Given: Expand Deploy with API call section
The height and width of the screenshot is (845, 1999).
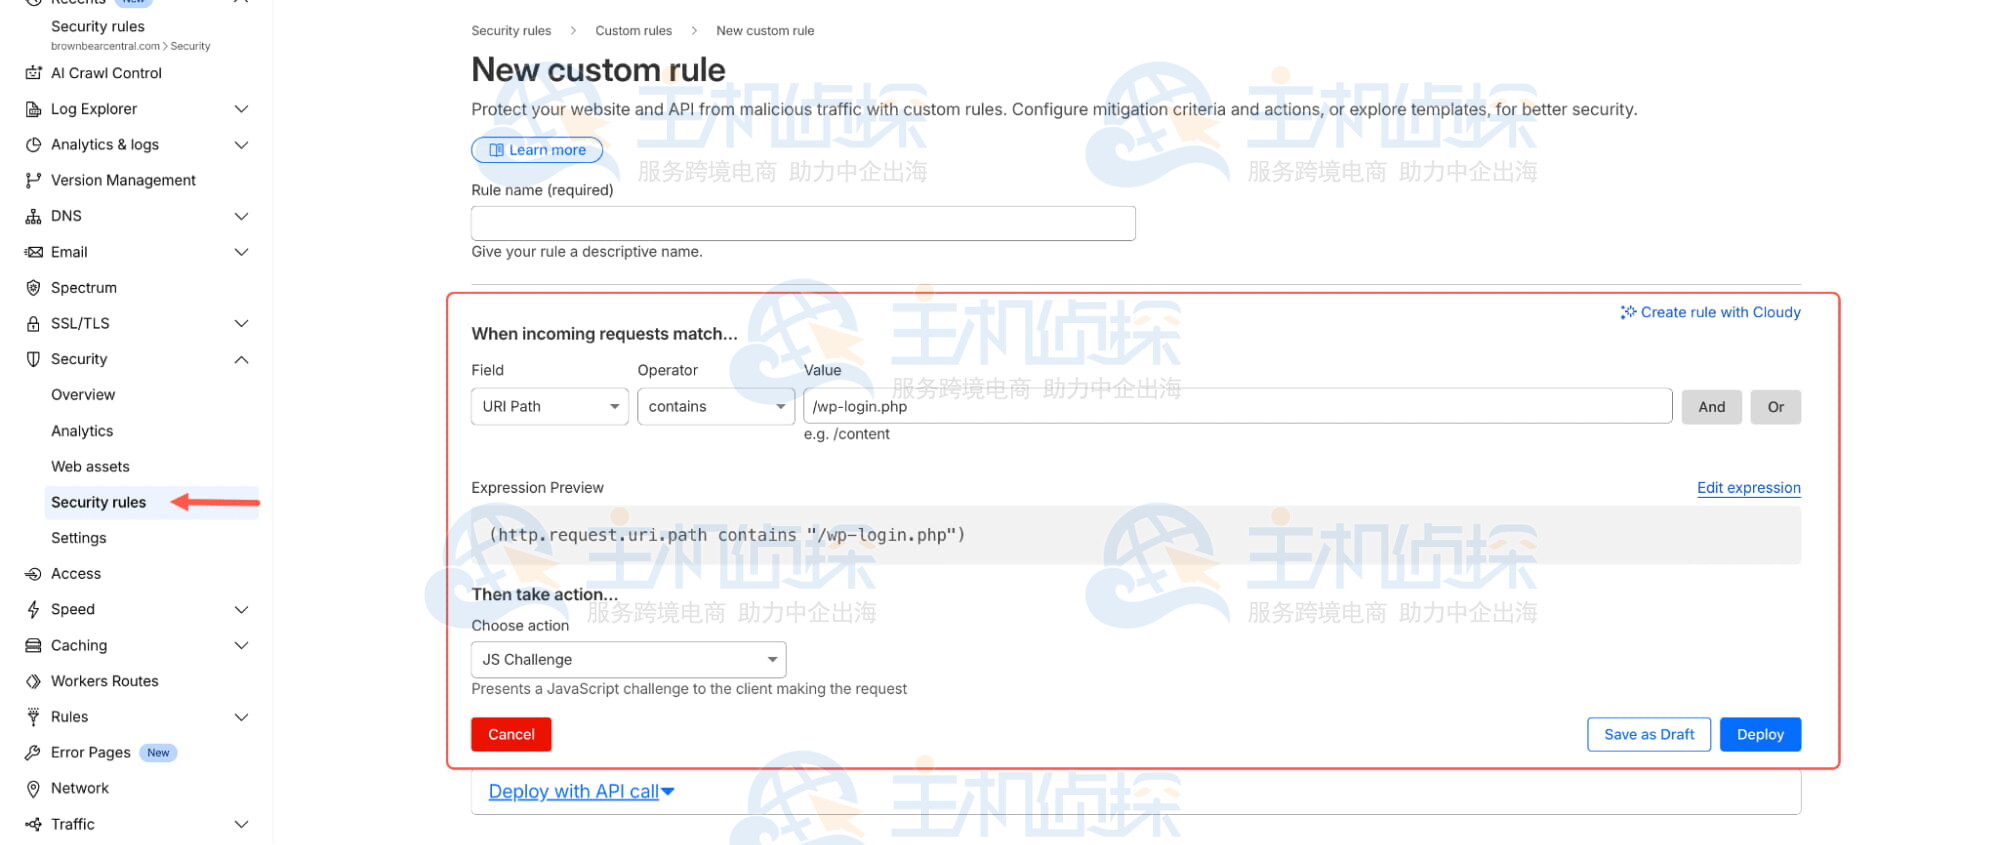Looking at the screenshot, I should pyautogui.click(x=581, y=791).
